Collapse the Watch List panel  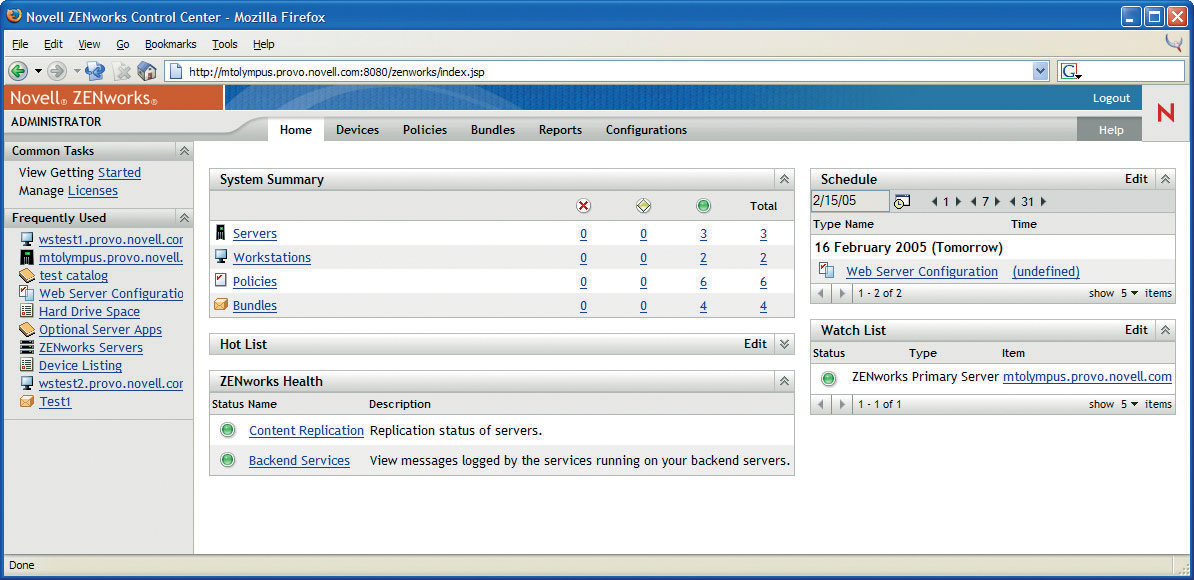(1164, 330)
